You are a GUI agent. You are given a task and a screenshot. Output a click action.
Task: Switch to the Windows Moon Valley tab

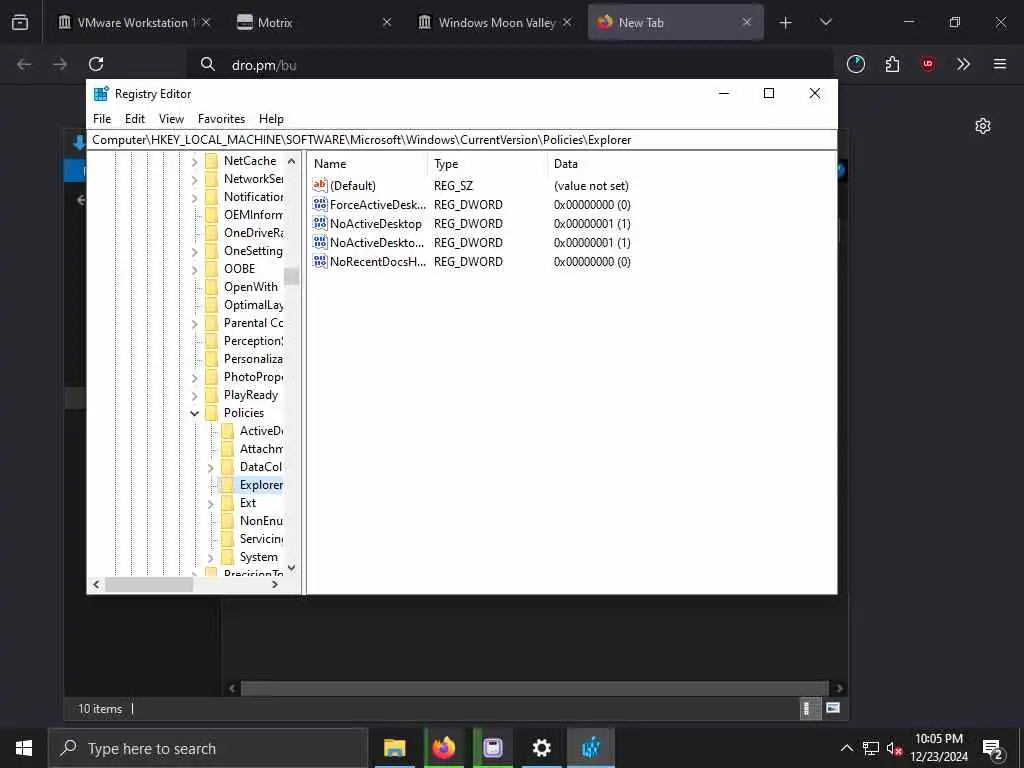[494, 22]
